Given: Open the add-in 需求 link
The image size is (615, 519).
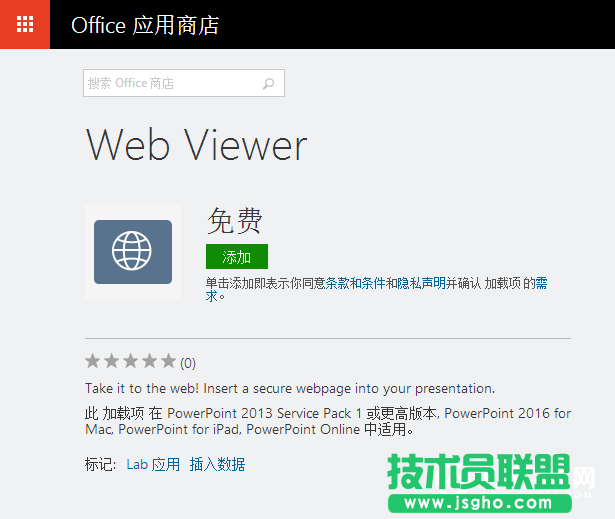Looking at the screenshot, I should [541, 284].
